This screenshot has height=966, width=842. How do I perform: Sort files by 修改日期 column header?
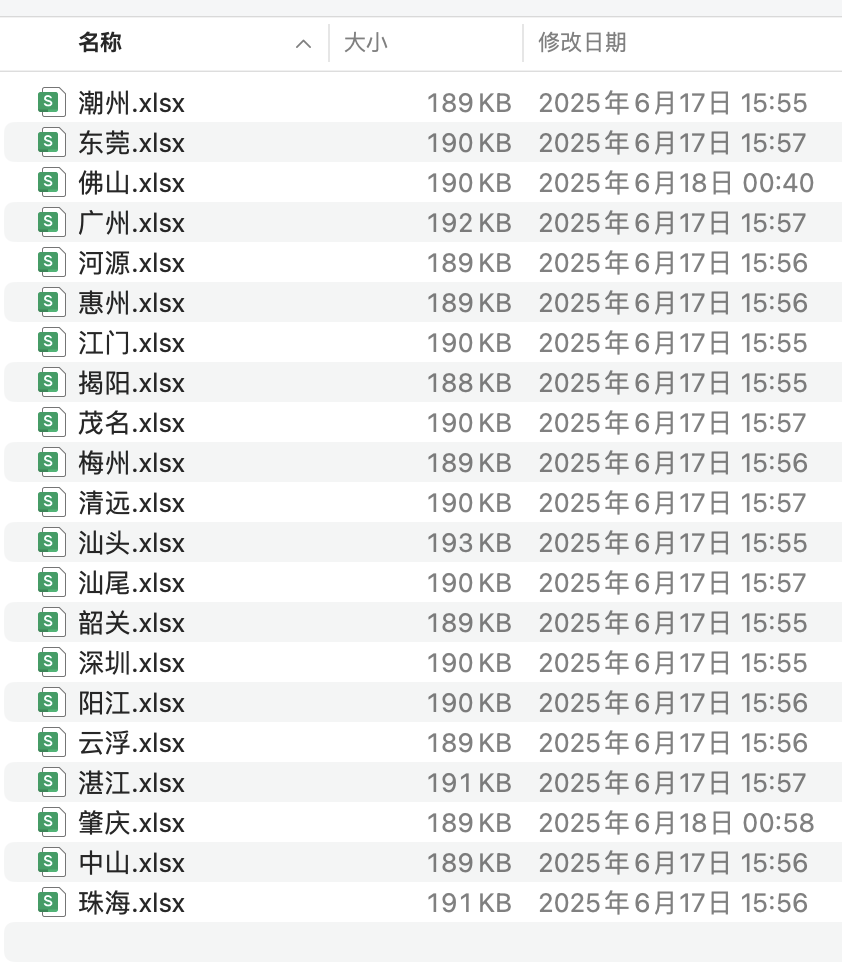click(x=582, y=43)
